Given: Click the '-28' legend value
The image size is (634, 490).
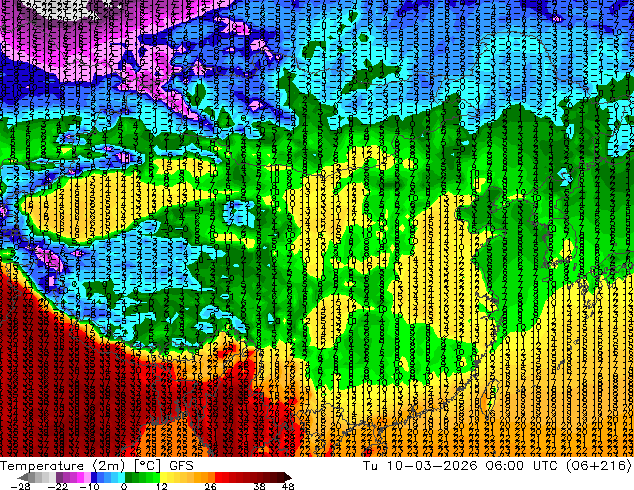Looking at the screenshot, I should coord(20,486).
